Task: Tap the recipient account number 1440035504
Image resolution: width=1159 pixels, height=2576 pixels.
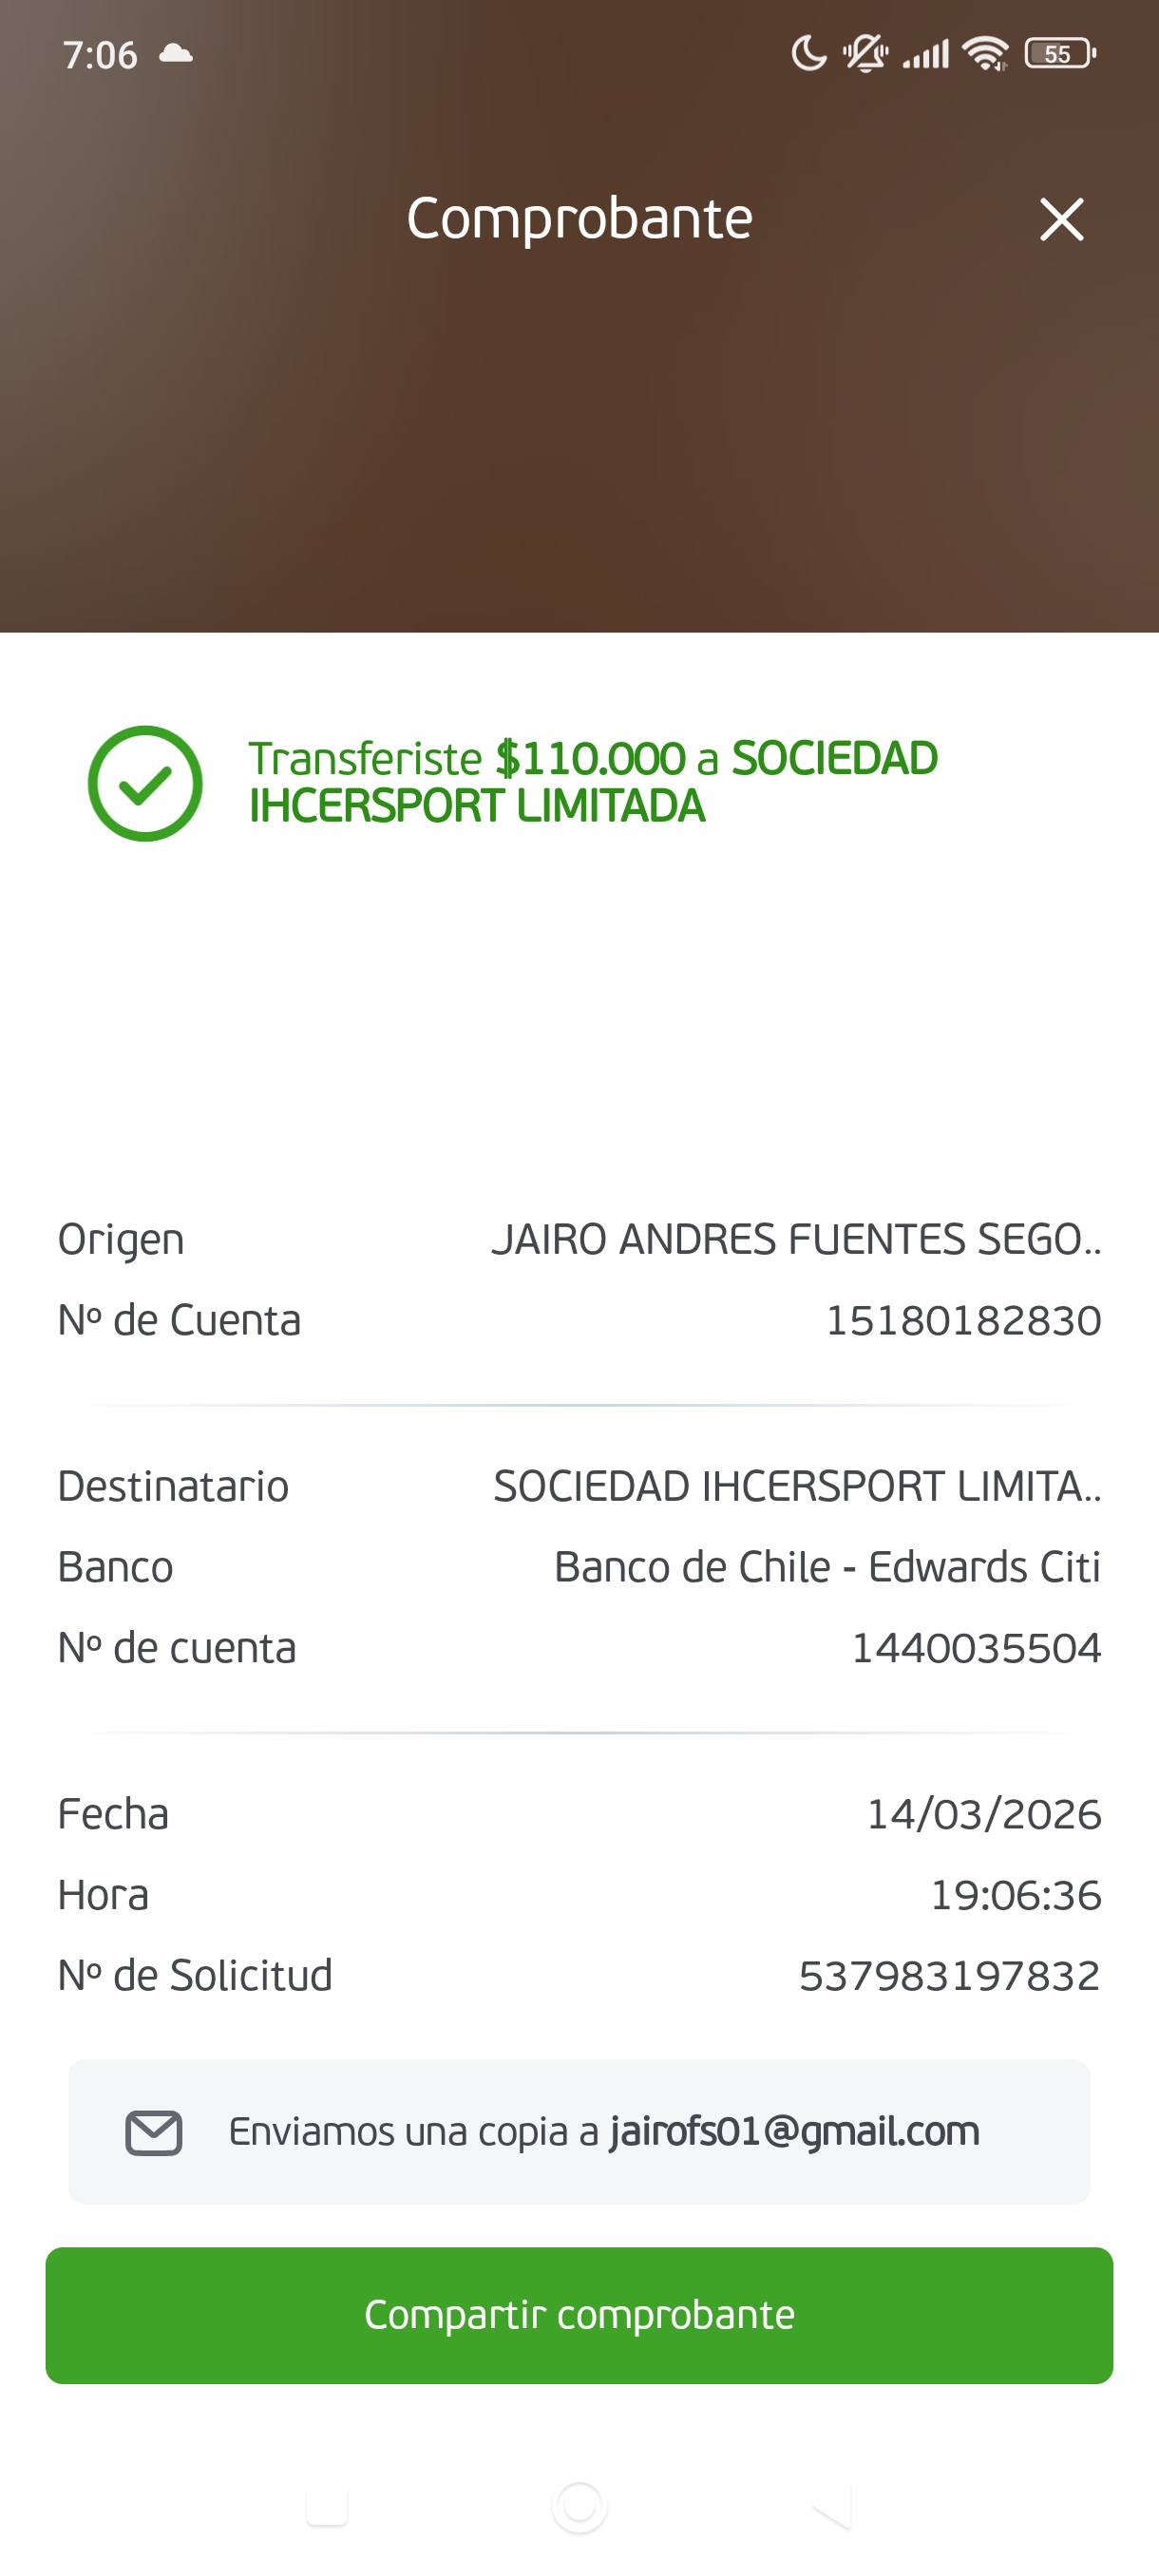Action: point(975,1648)
